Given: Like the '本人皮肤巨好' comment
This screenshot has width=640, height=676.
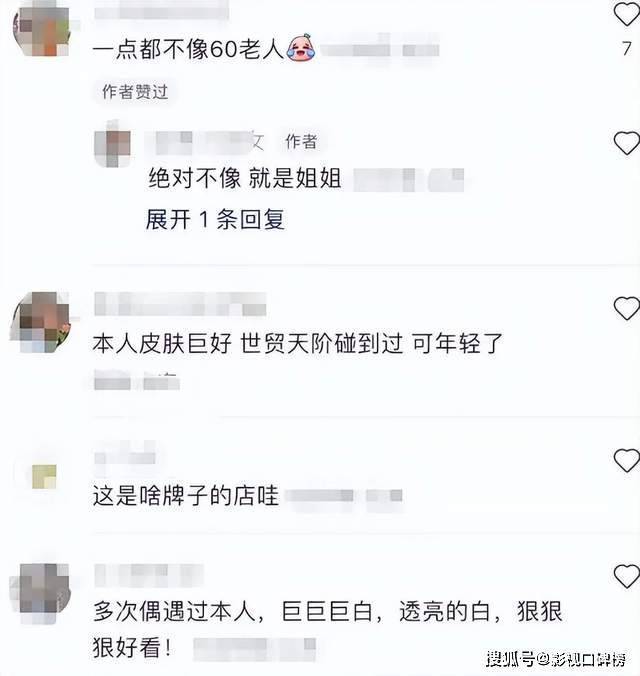Looking at the screenshot, I should pos(627,308).
